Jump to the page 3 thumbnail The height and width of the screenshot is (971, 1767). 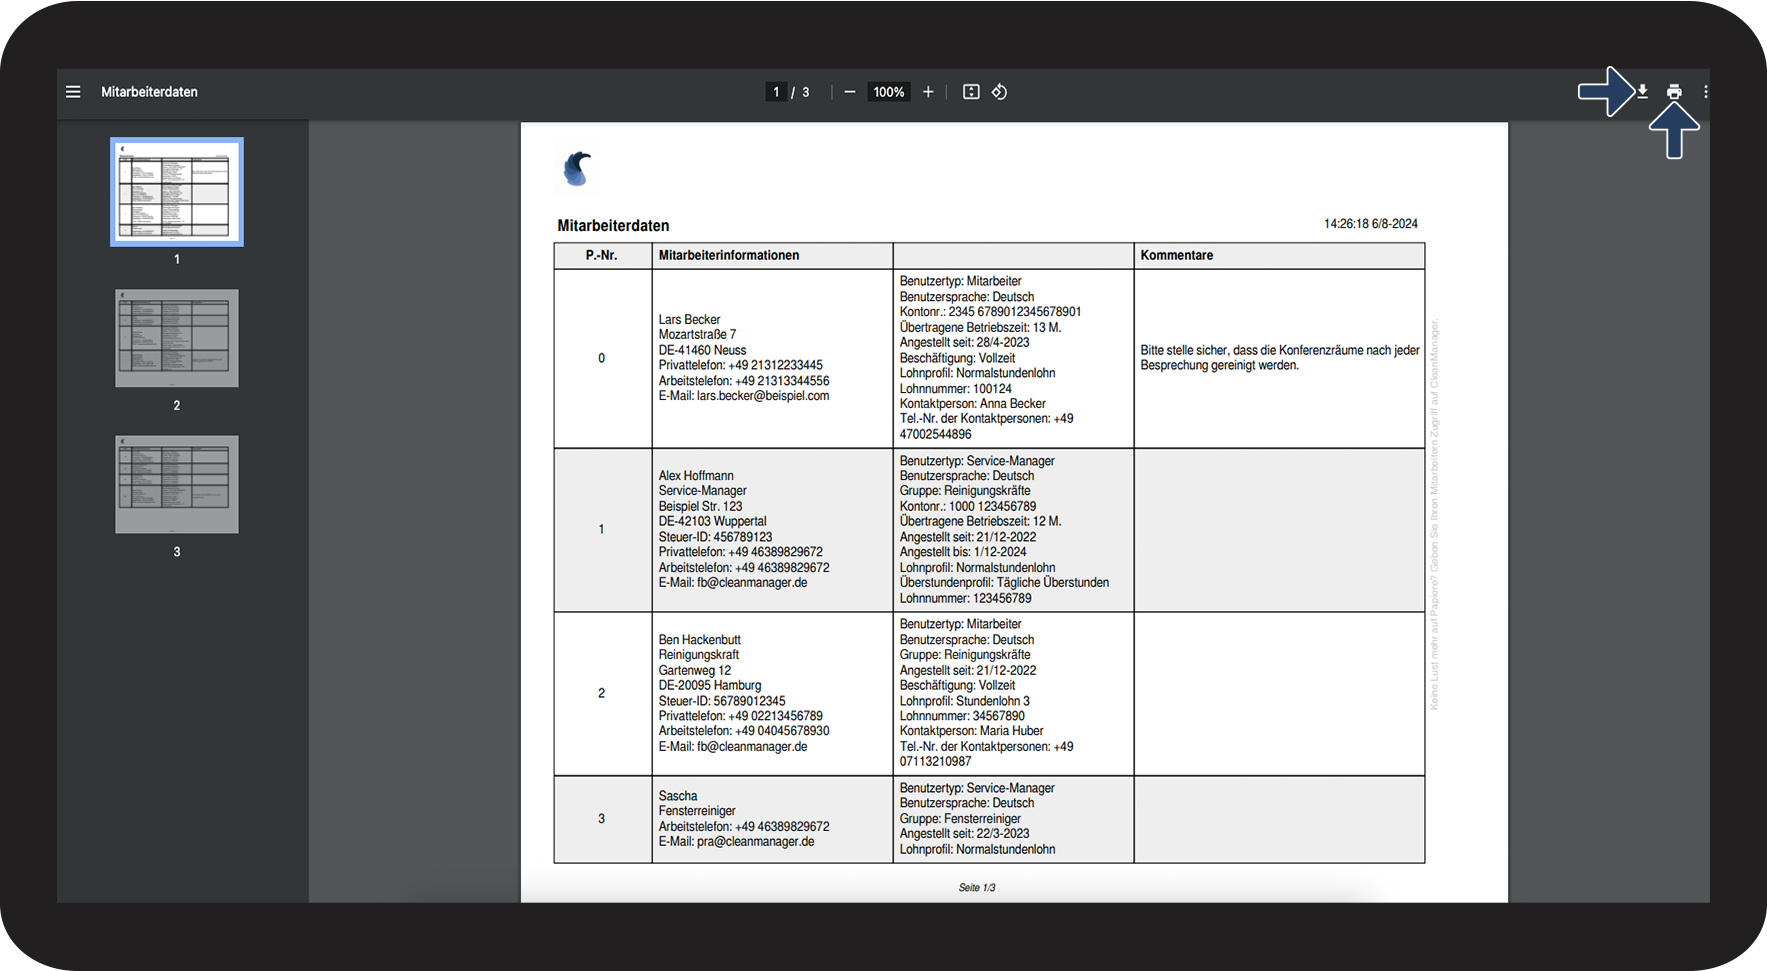(x=177, y=484)
